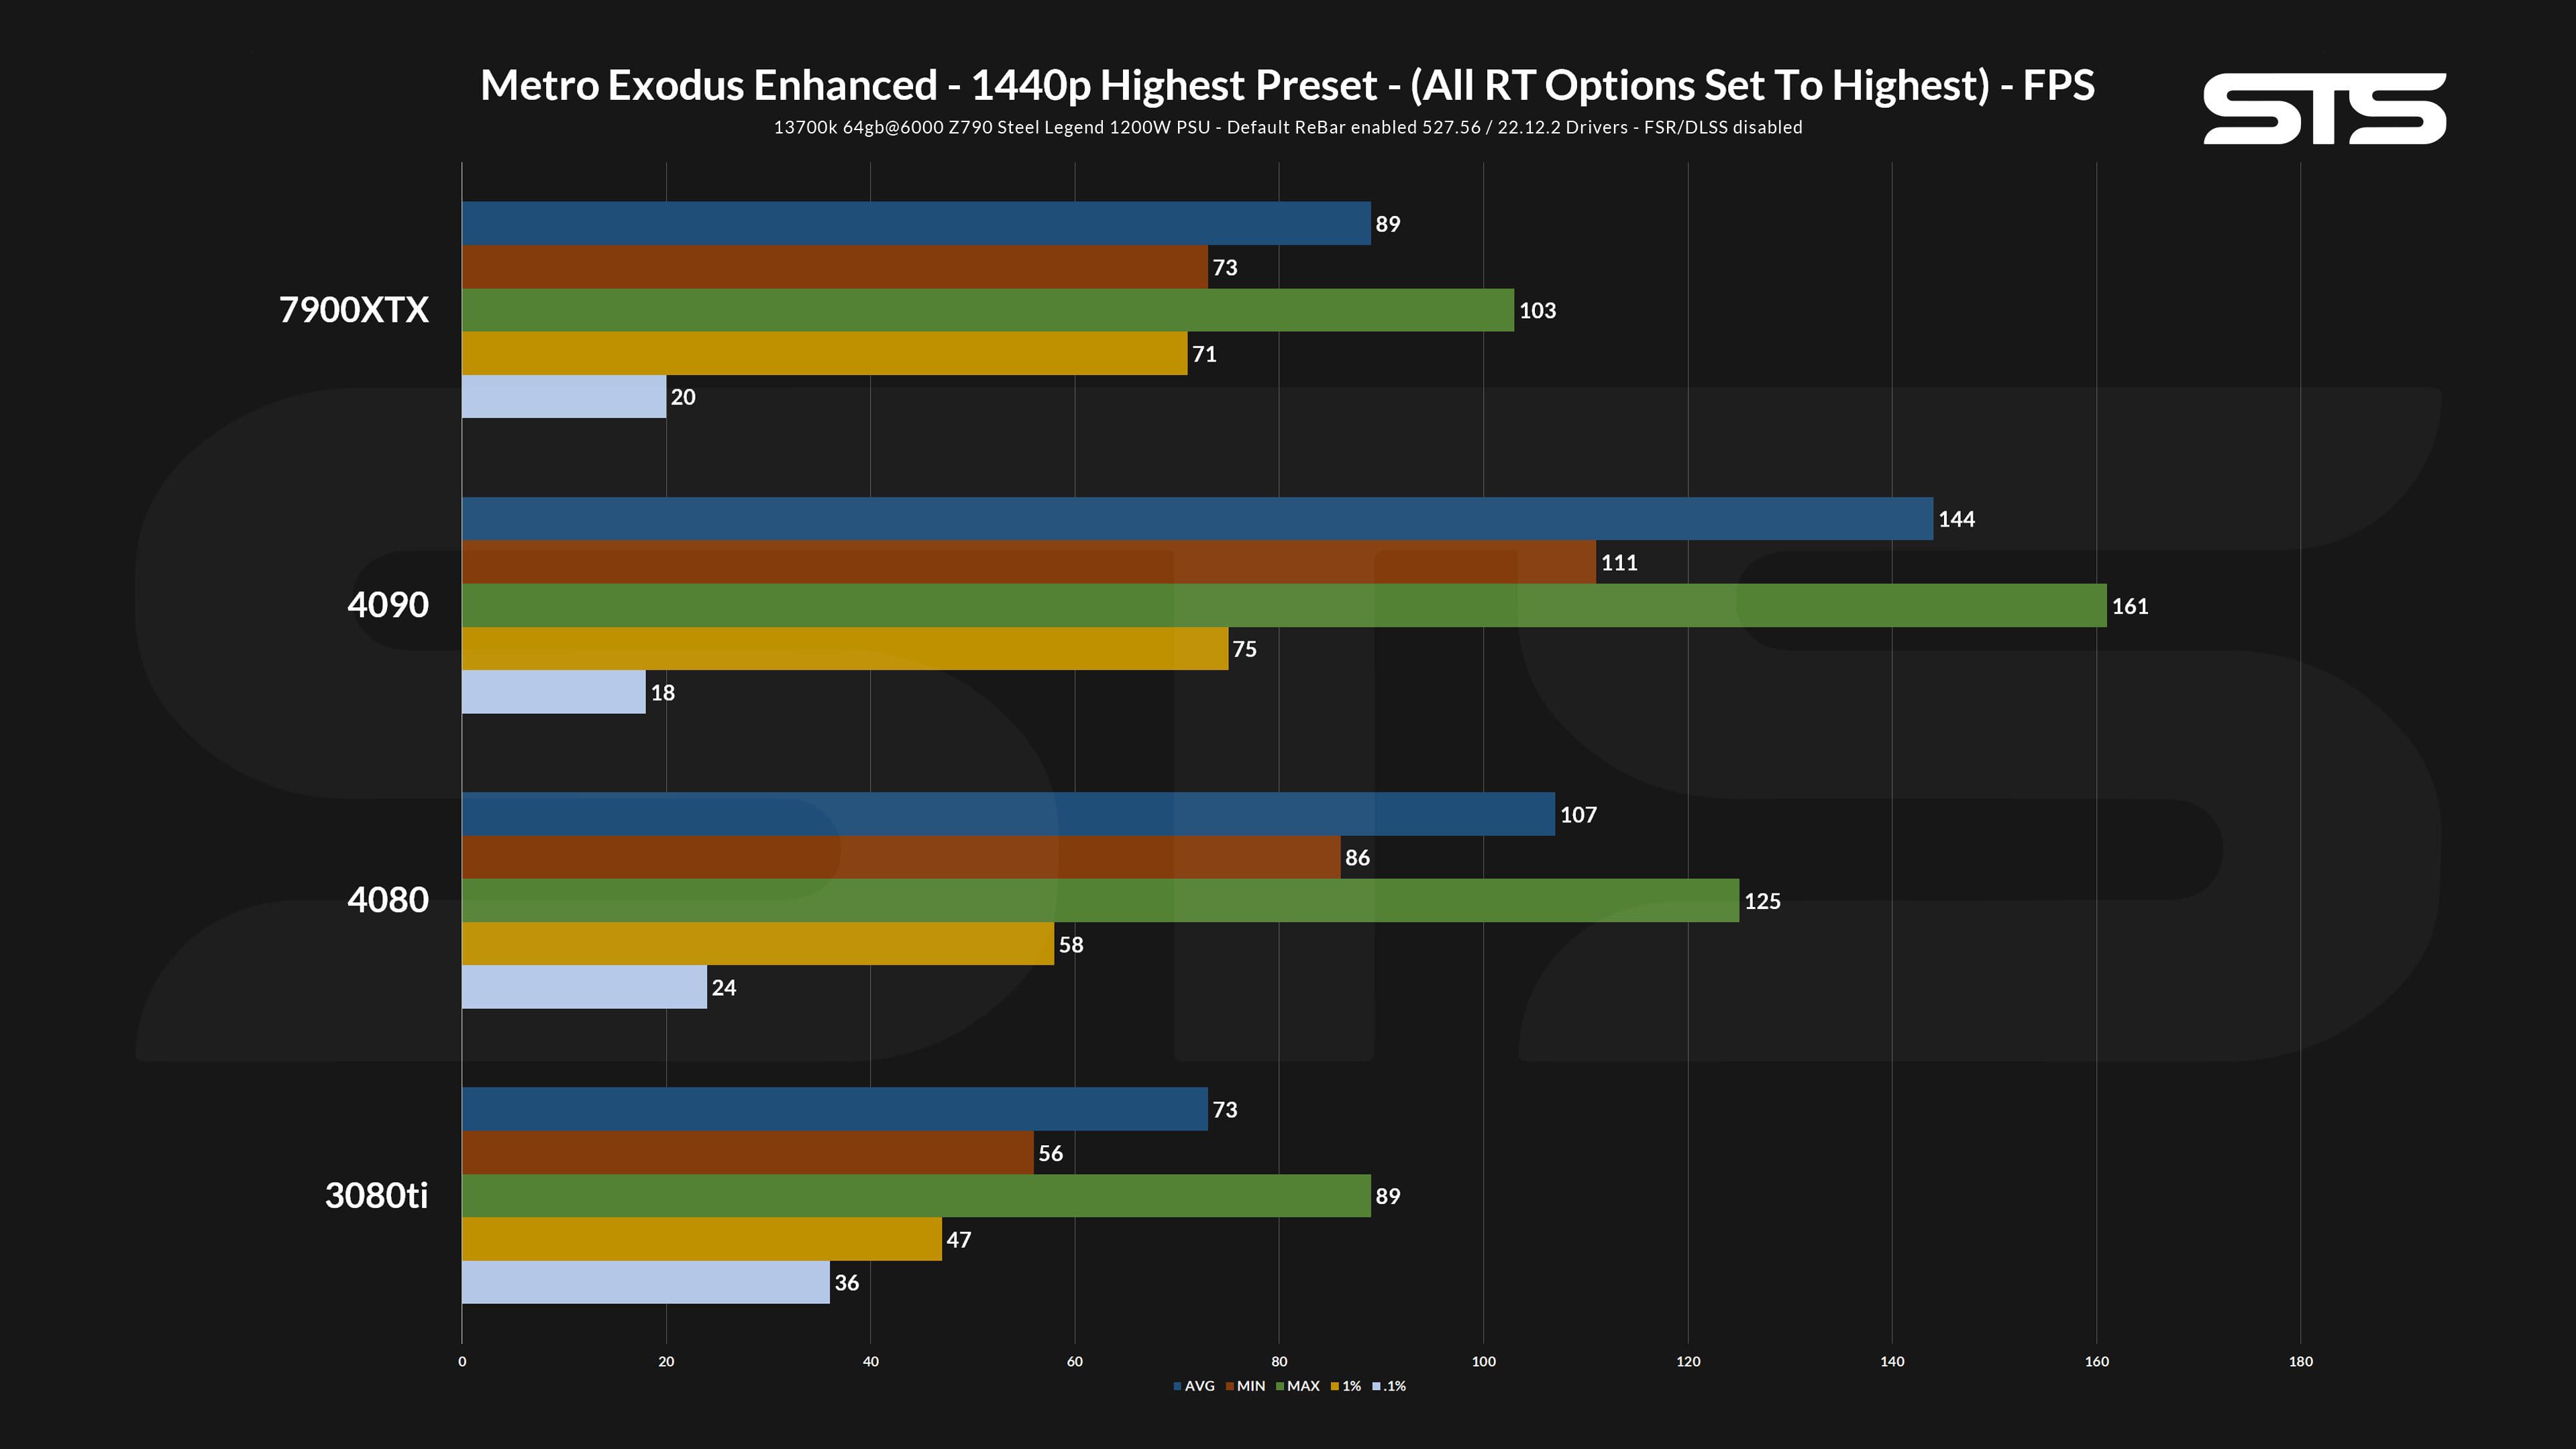Select the 7900XTX category label
2576x1449 pixels.
tap(353, 310)
